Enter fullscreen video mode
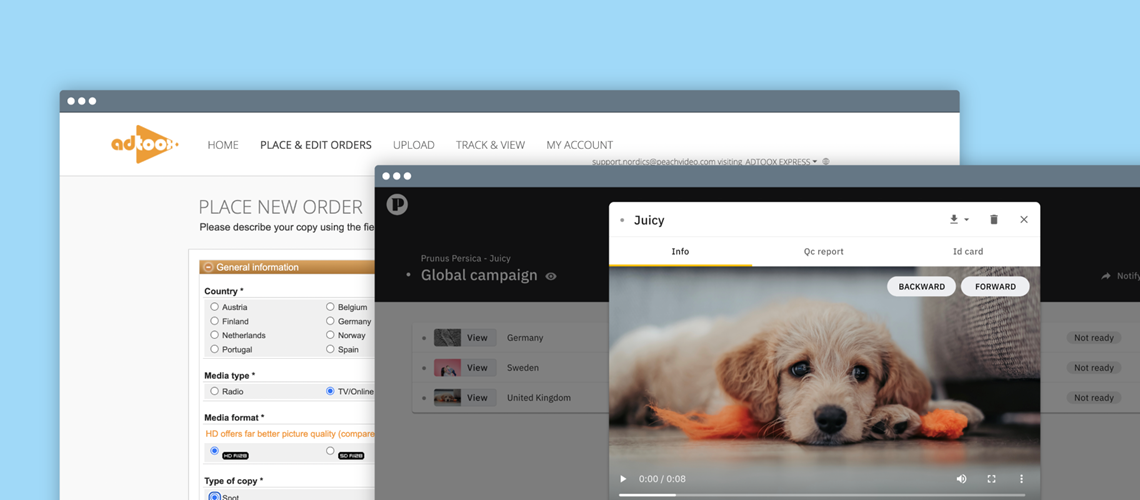 (991, 479)
